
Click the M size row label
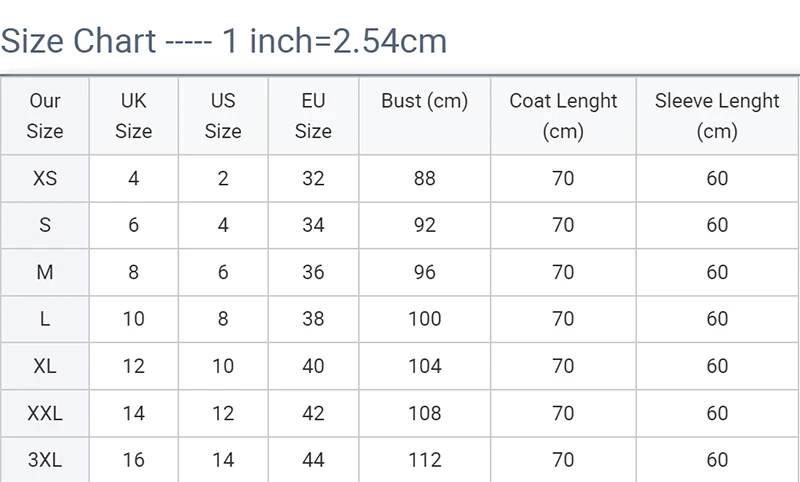point(45,272)
